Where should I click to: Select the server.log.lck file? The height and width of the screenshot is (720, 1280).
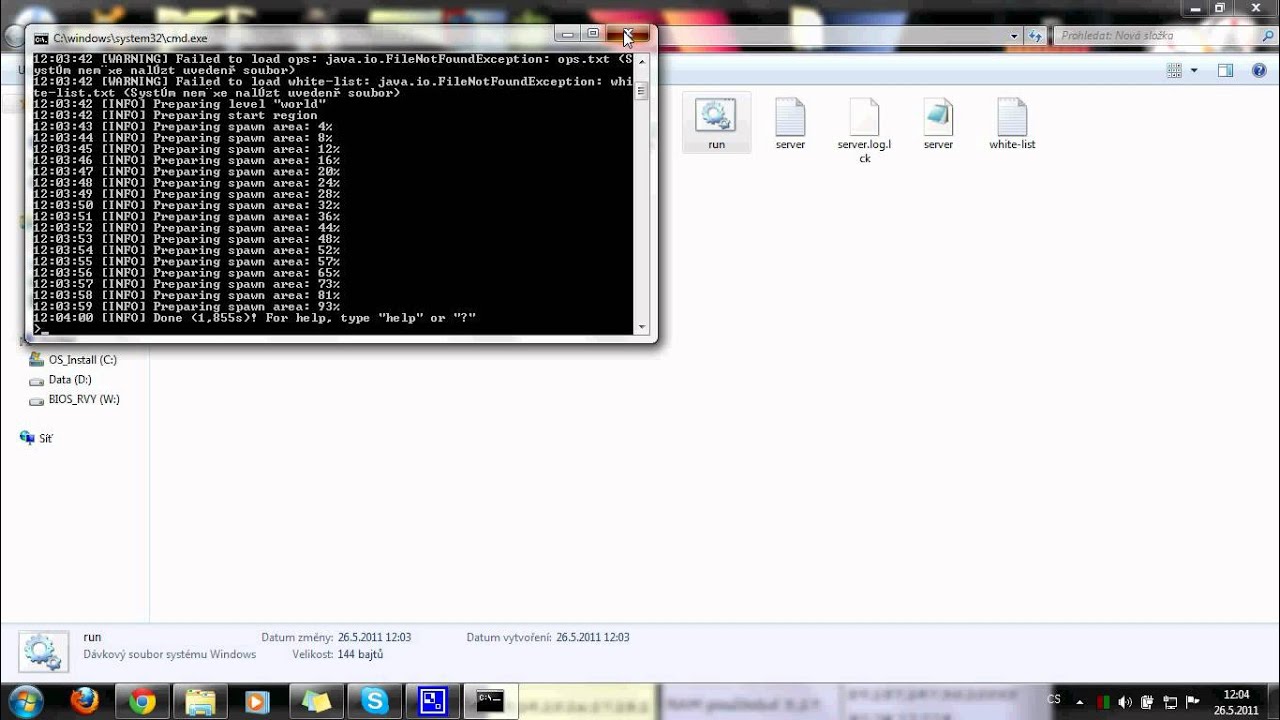tap(864, 130)
